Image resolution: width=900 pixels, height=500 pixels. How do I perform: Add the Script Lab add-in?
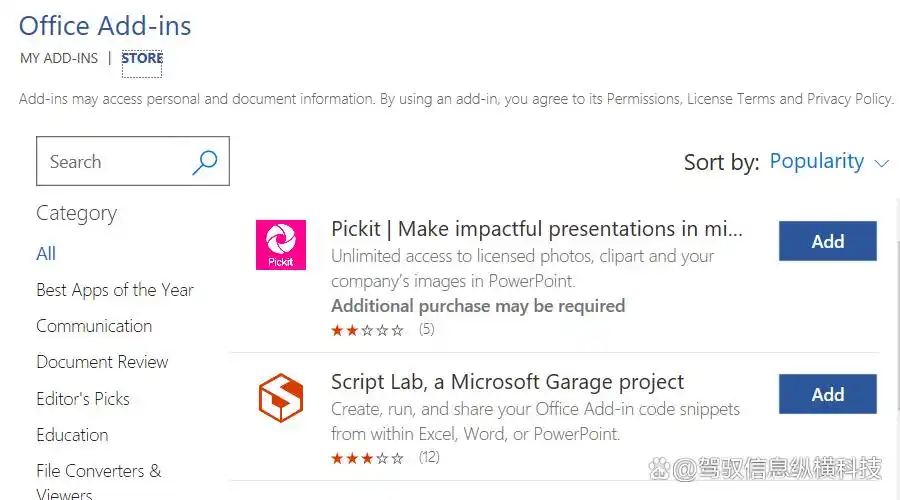click(x=828, y=394)
